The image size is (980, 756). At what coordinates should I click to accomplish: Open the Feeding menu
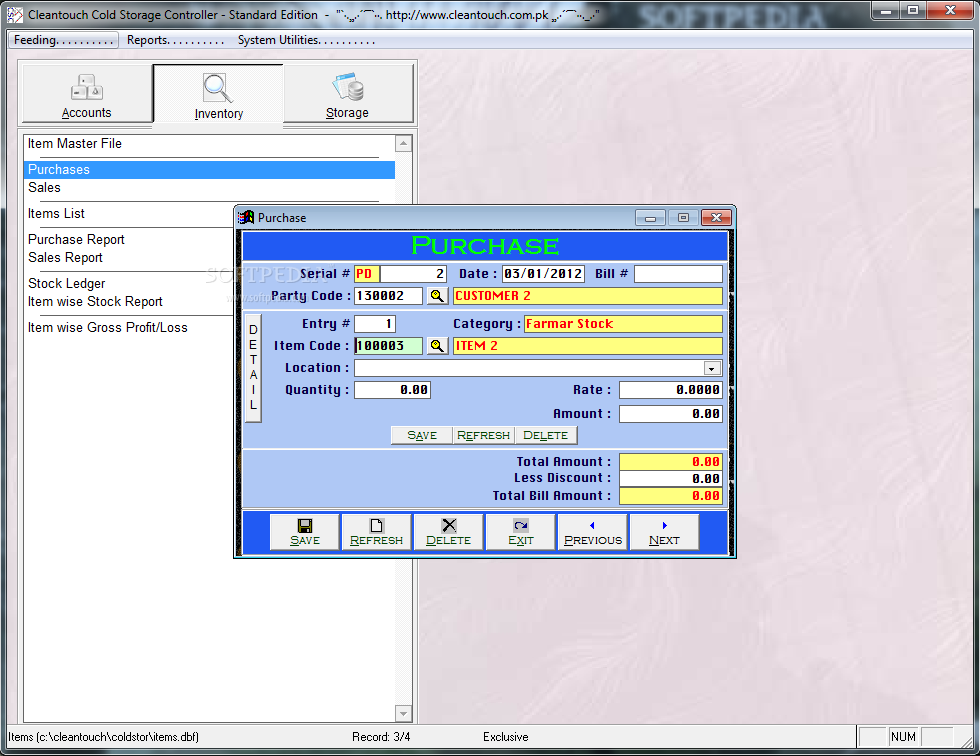tap(62, 40)
